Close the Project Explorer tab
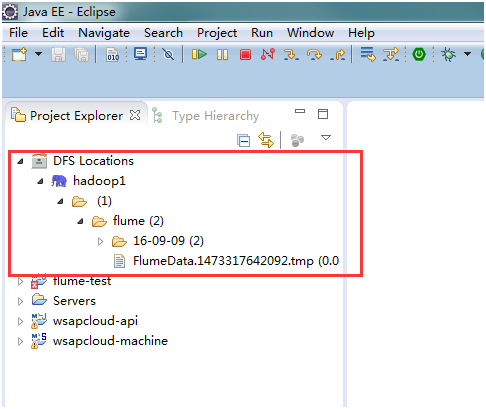The width and height of the screenshot is (486, 409). 135,115
